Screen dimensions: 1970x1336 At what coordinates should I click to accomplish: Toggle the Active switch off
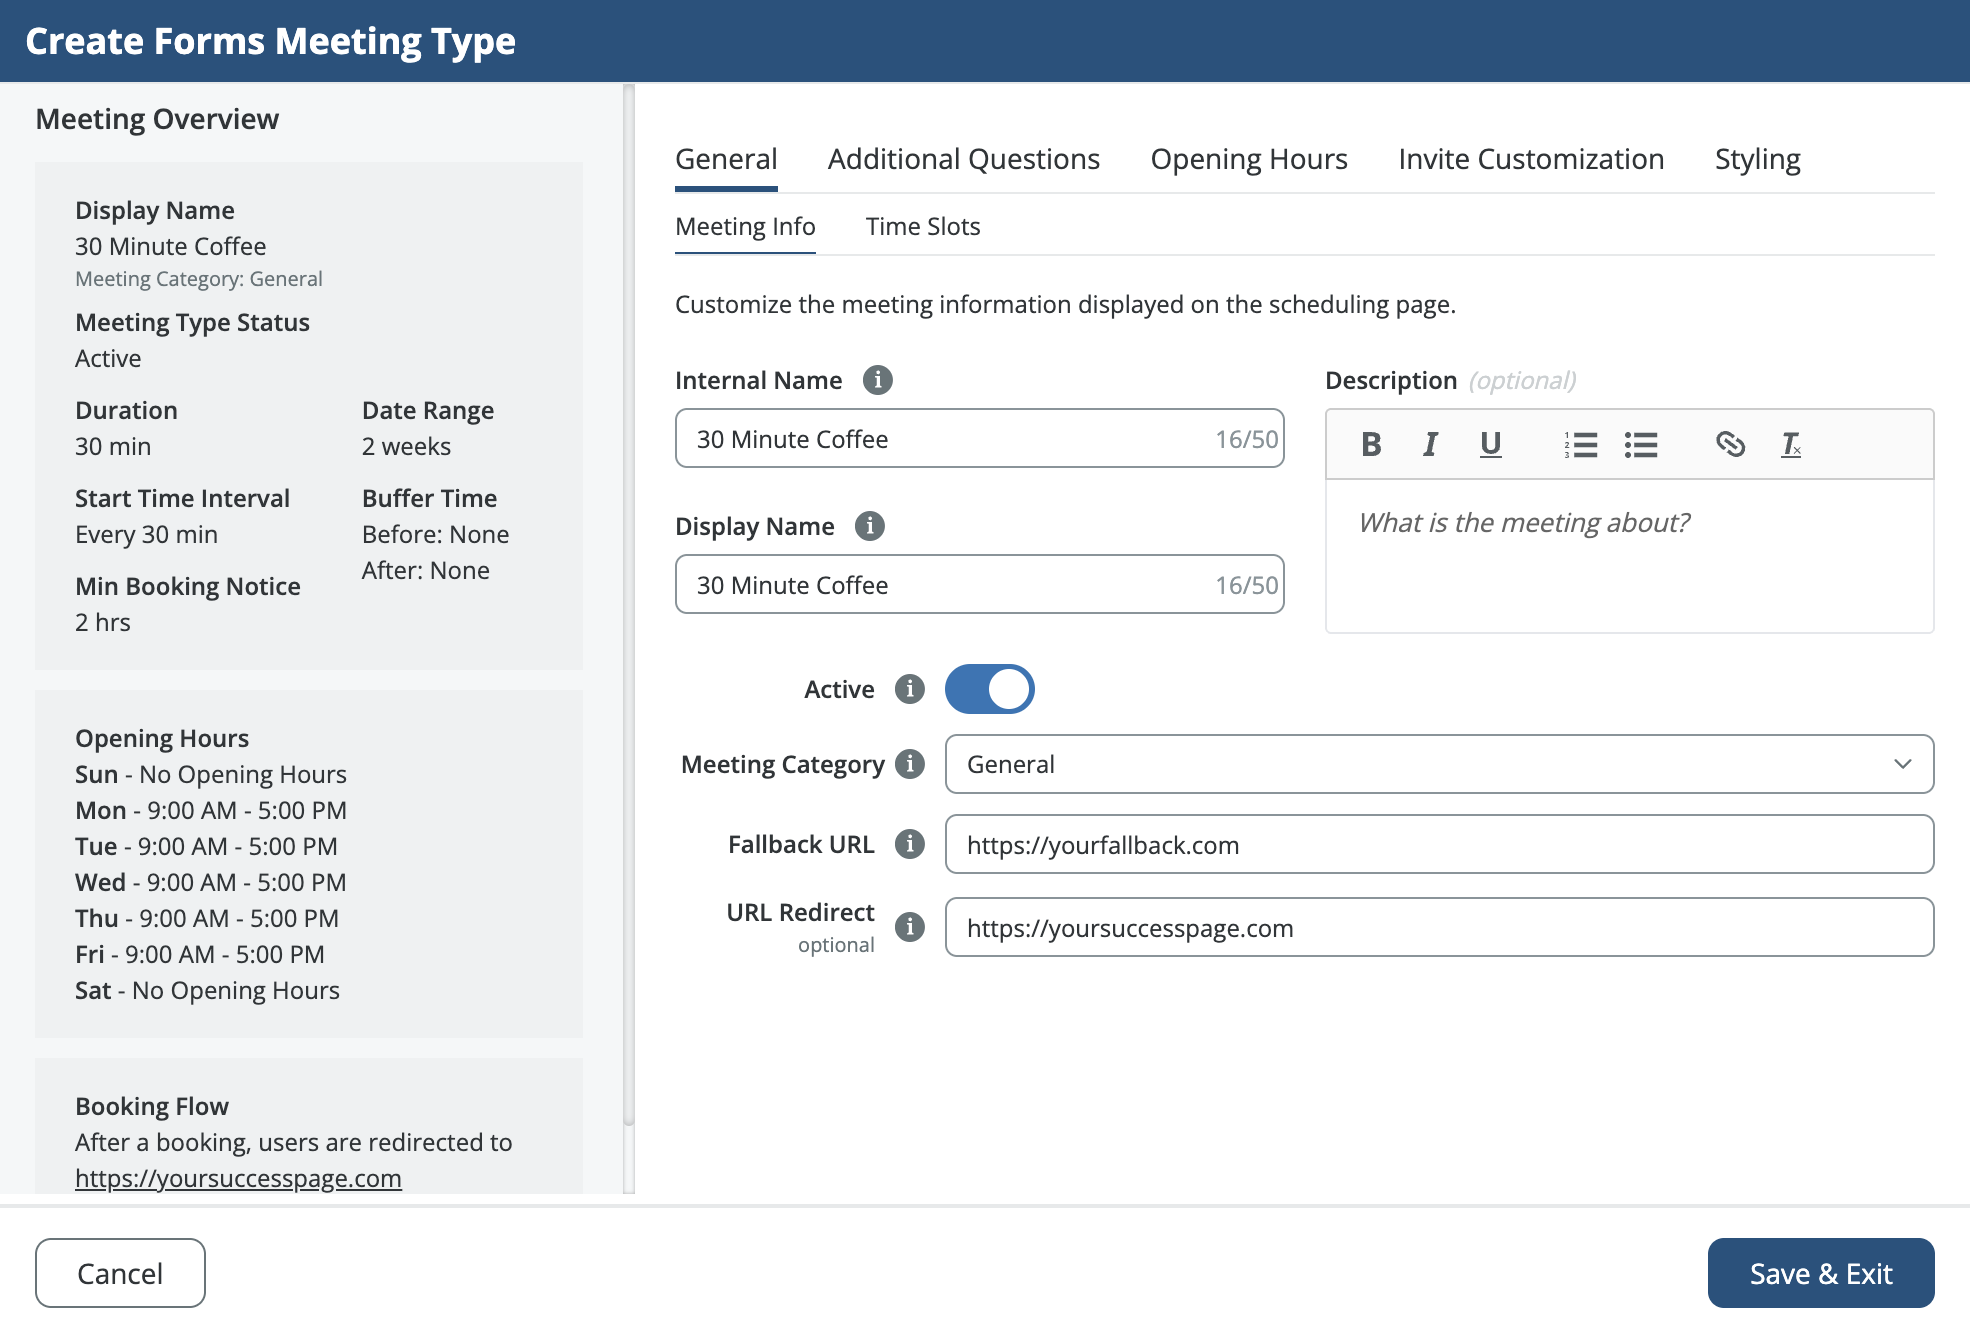point(989,689)
